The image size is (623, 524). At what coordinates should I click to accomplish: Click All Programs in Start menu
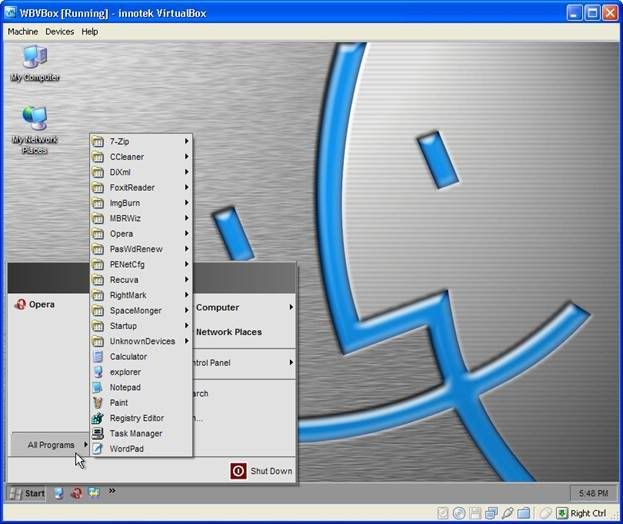tap(50, 445)
